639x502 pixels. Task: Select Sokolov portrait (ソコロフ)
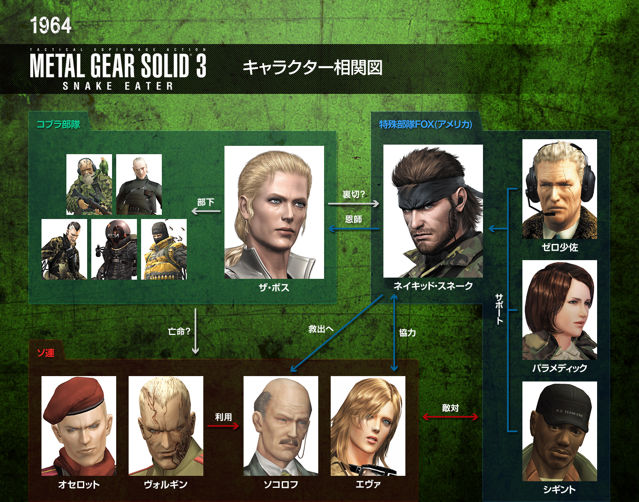tap(281, 426)
